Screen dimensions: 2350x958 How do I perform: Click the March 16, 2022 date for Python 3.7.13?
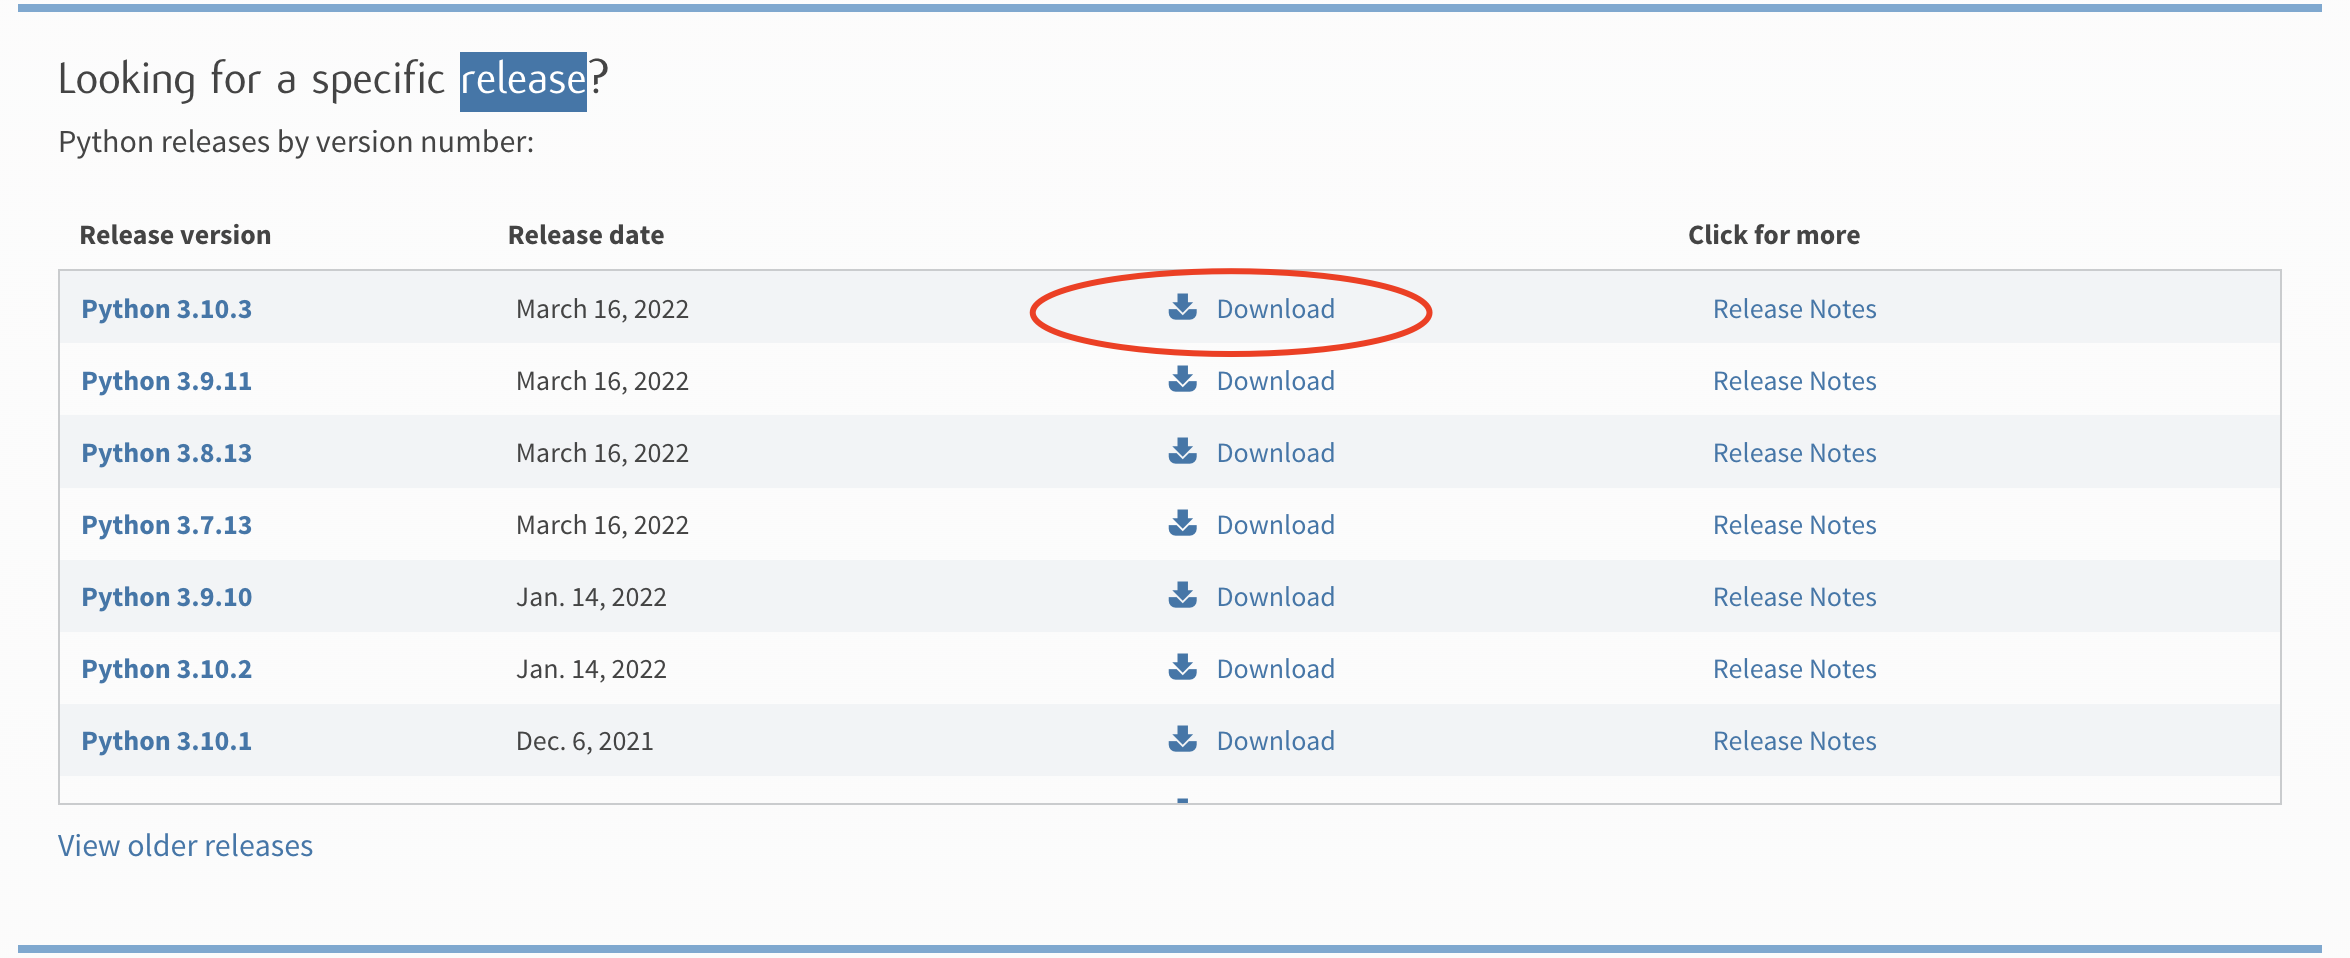click(602, 525)
